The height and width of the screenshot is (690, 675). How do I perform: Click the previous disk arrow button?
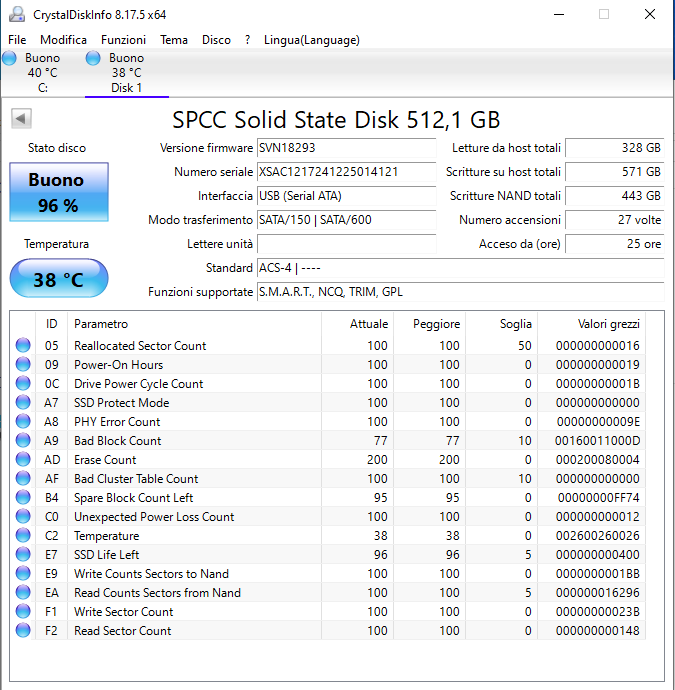[x=20, y=119]
